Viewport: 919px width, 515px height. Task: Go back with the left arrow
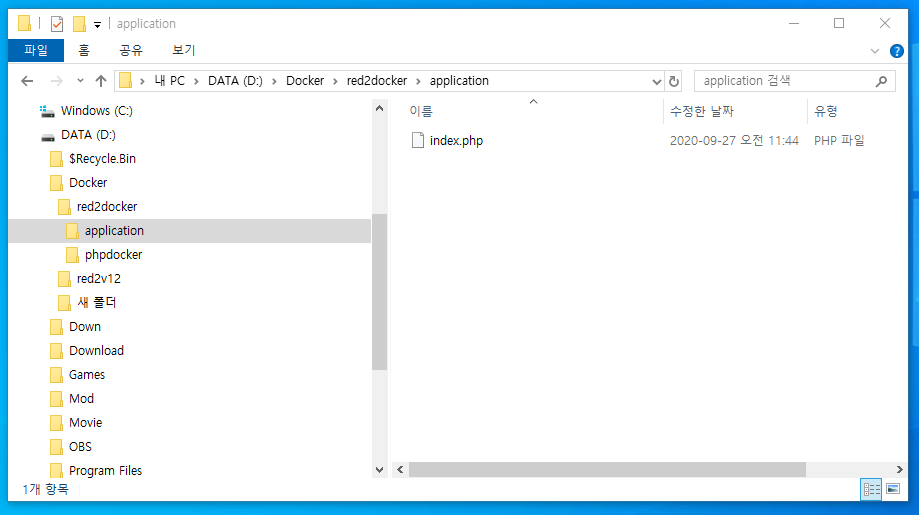click(x=27, y=81)
